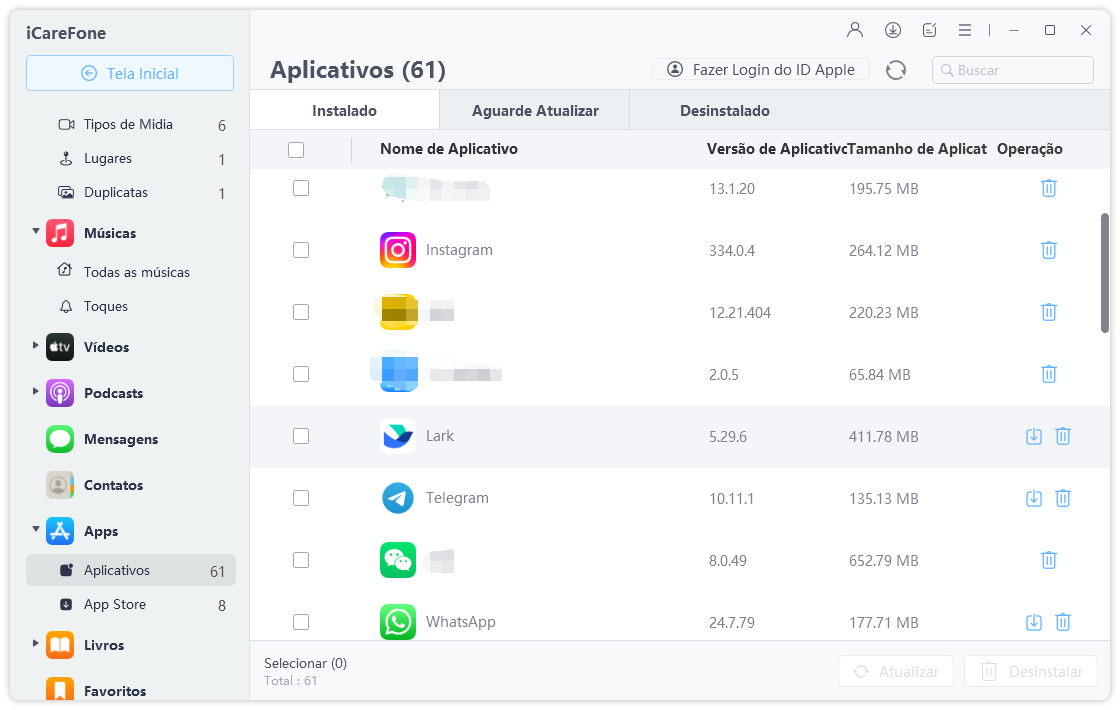1120x710 pixels.
Task: Click the export icon for WhatsApp
Action: (x=1034, y=622)
